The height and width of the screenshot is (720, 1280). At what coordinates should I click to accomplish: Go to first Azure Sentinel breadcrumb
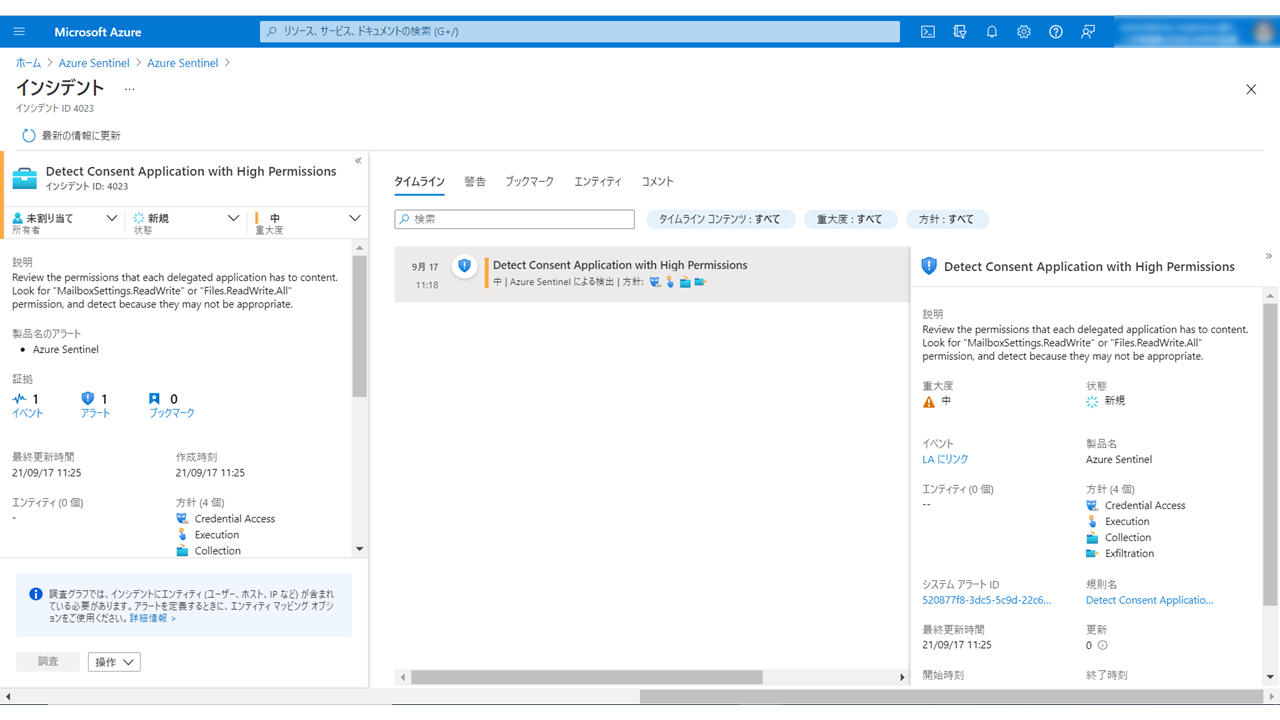click(94, 63)
